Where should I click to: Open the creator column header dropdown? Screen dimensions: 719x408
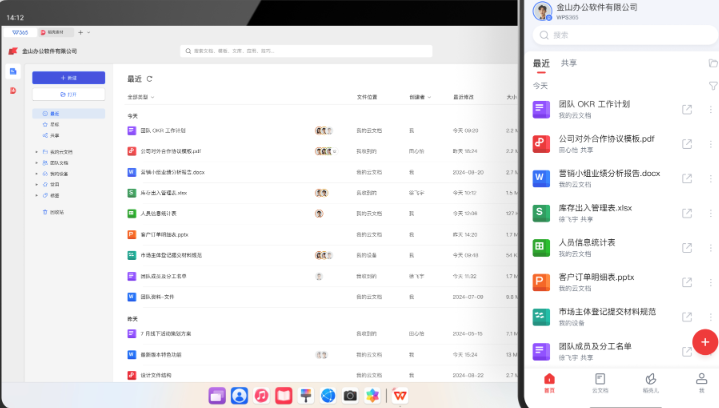click(420, 97)
